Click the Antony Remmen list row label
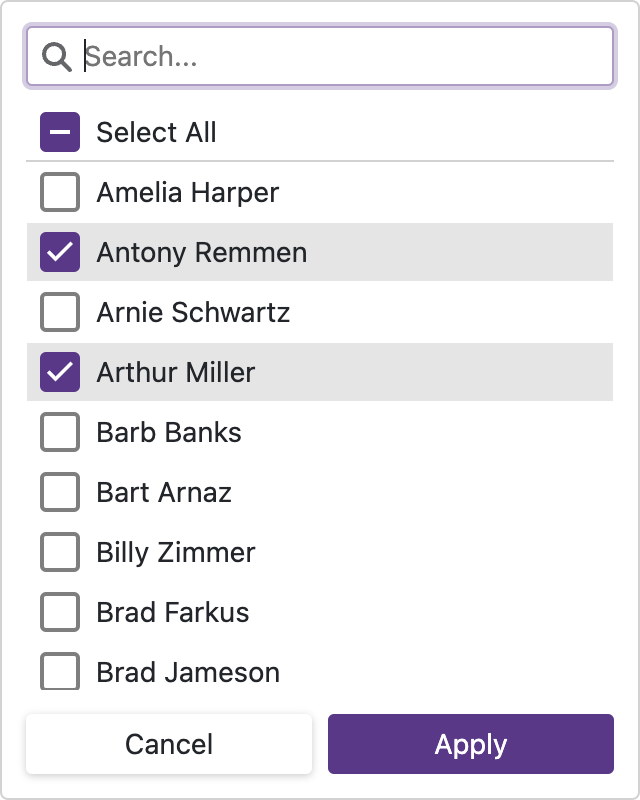640x800 pixels. (201, 252)
